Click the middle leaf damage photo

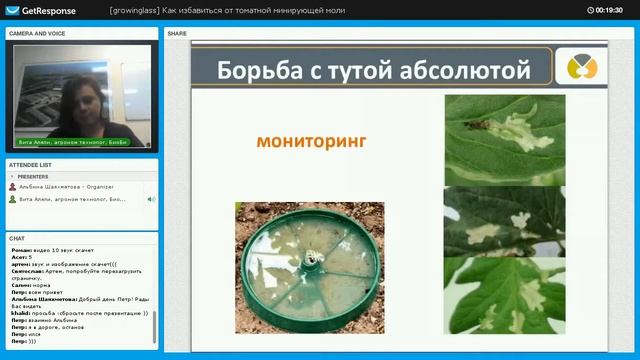pyautogui.click(x=505, y=222)
